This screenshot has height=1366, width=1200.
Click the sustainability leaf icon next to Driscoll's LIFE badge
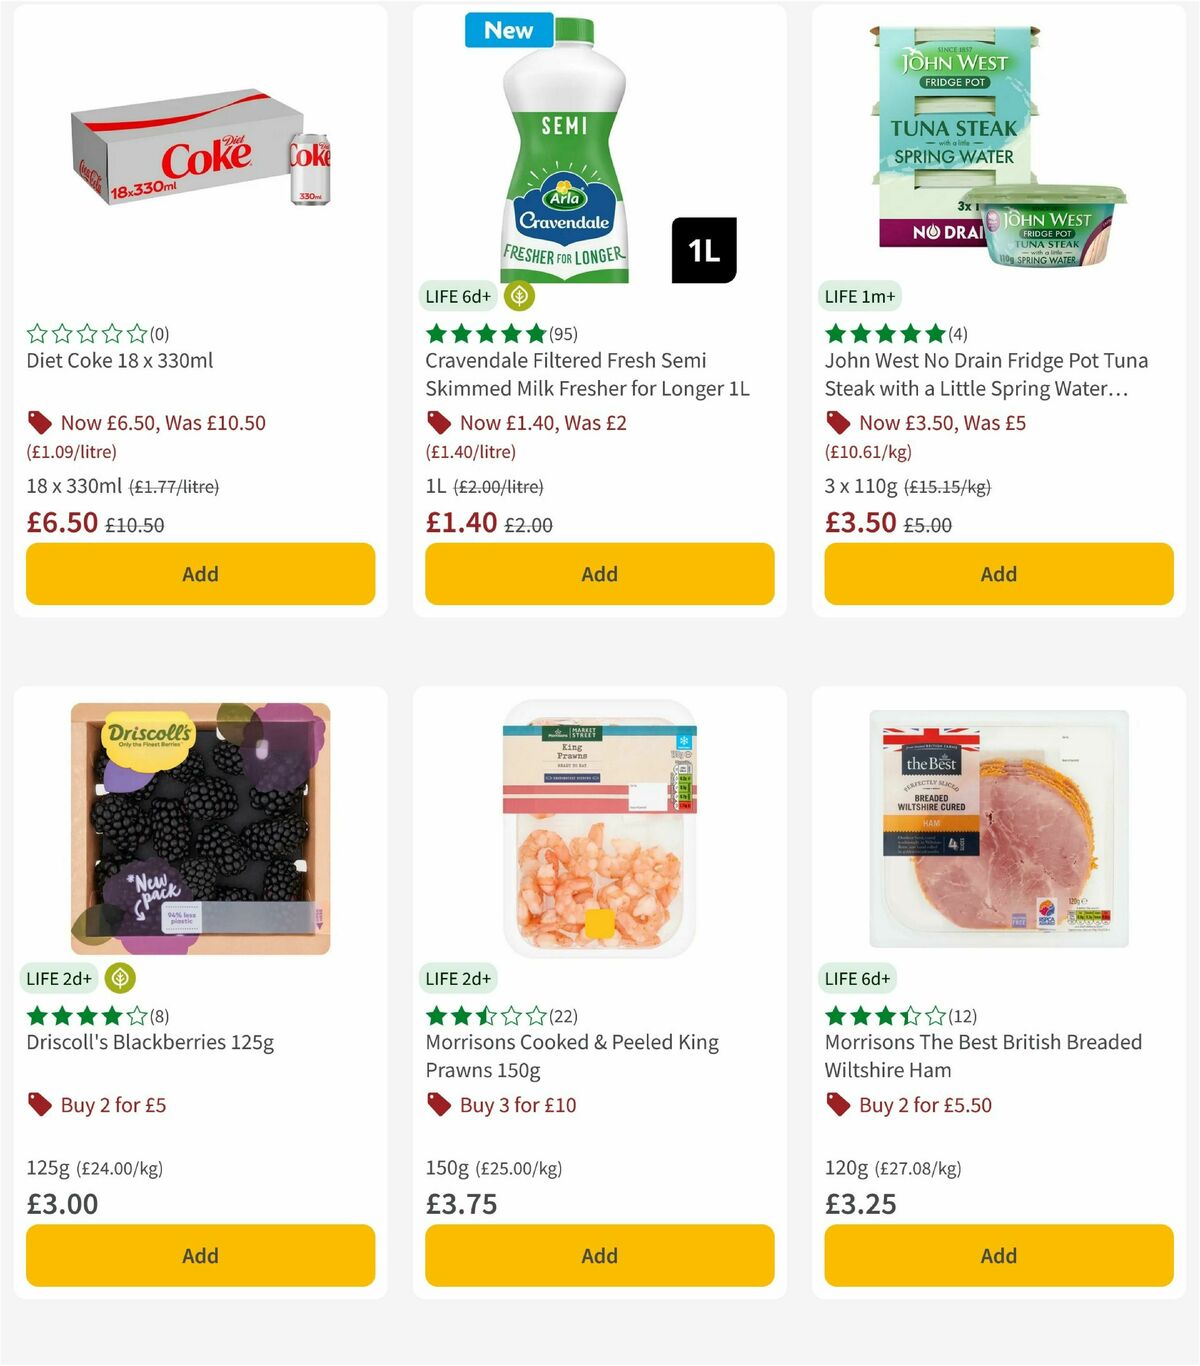[120, 978]
